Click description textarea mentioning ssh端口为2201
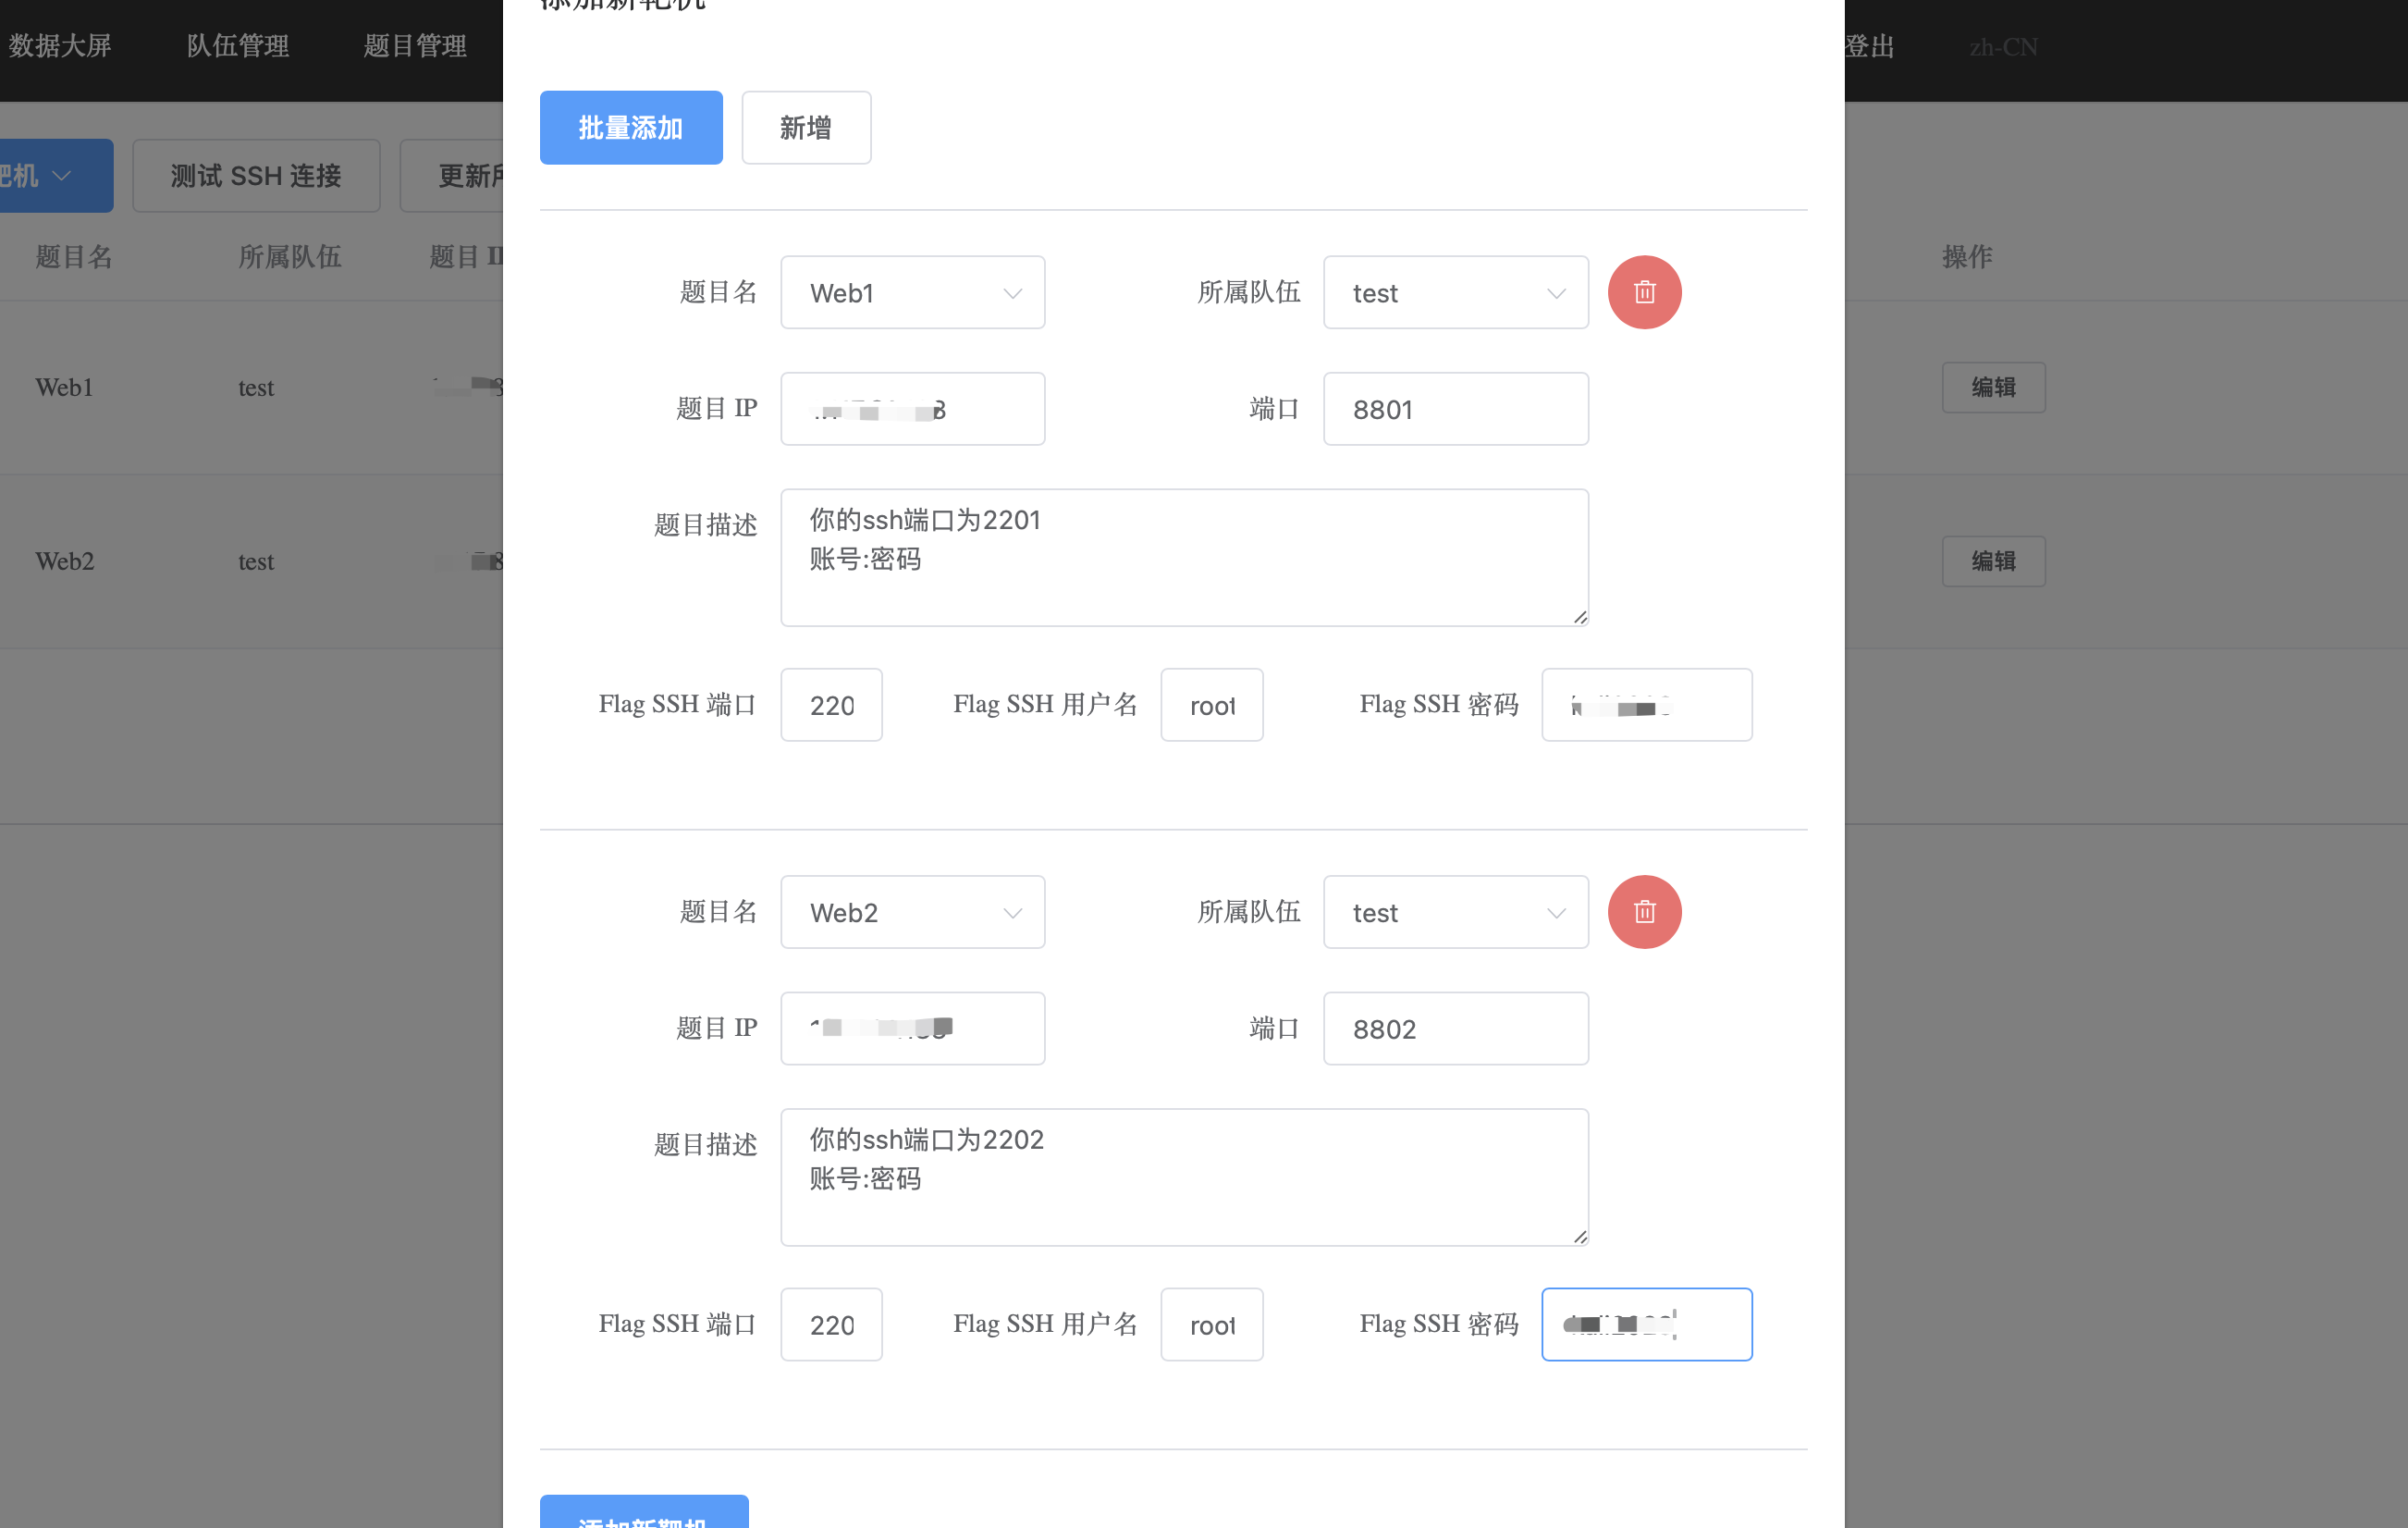This screenshot has height=1528, width=2408. tap(1184, 558)
